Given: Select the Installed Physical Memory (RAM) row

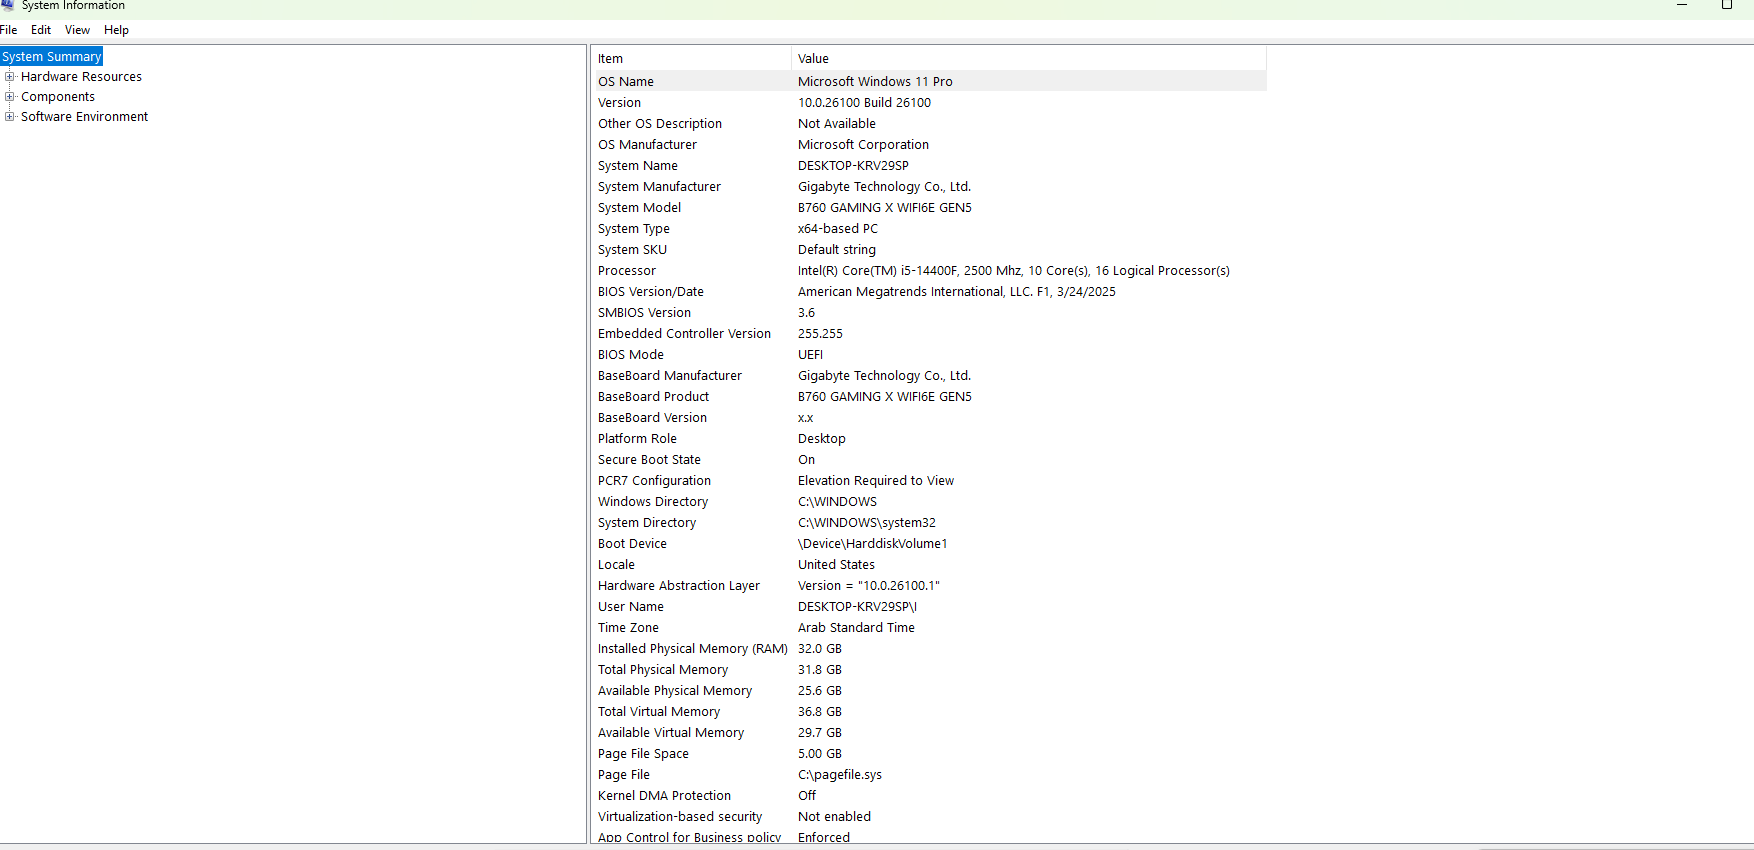Looking at the screenshot, I should [929, 649].
